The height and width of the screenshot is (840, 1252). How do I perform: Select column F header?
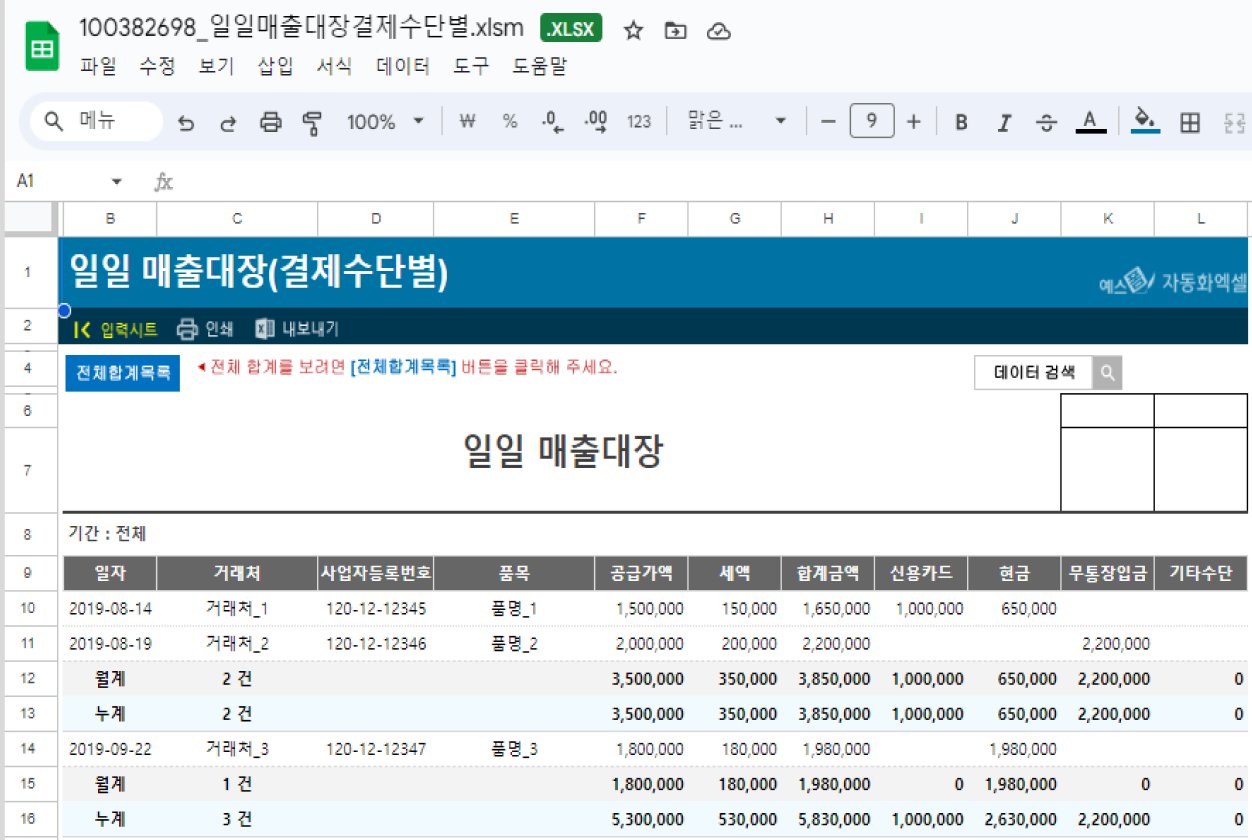click(641, 219)
